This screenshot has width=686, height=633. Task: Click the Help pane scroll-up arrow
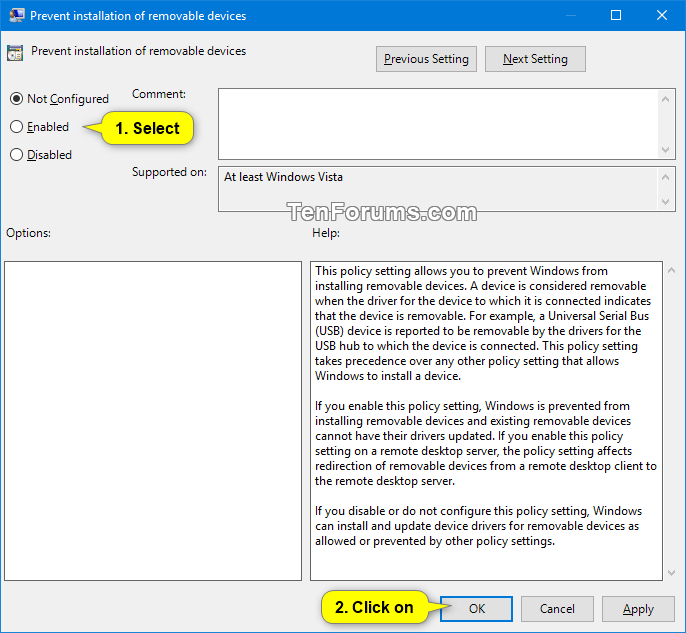672,271
